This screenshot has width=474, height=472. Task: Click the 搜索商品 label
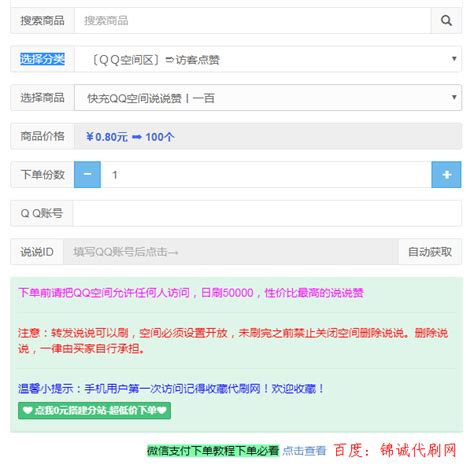coord(42,21)
